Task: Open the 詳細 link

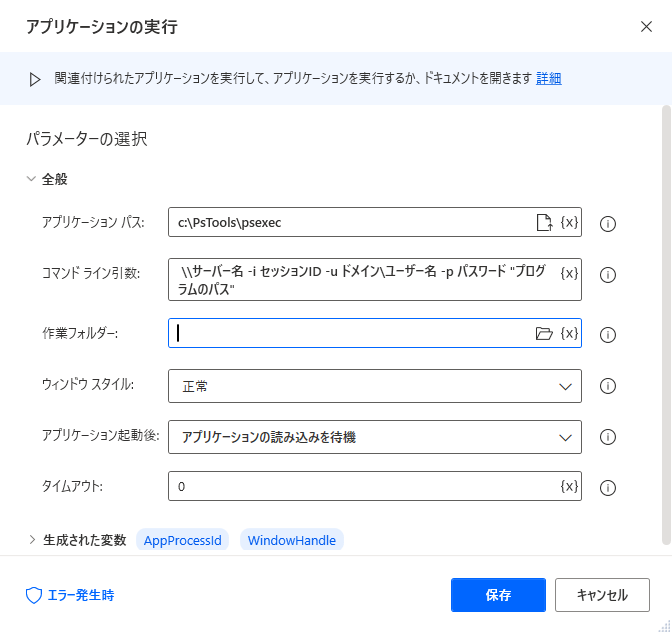Action: point(549,78)
